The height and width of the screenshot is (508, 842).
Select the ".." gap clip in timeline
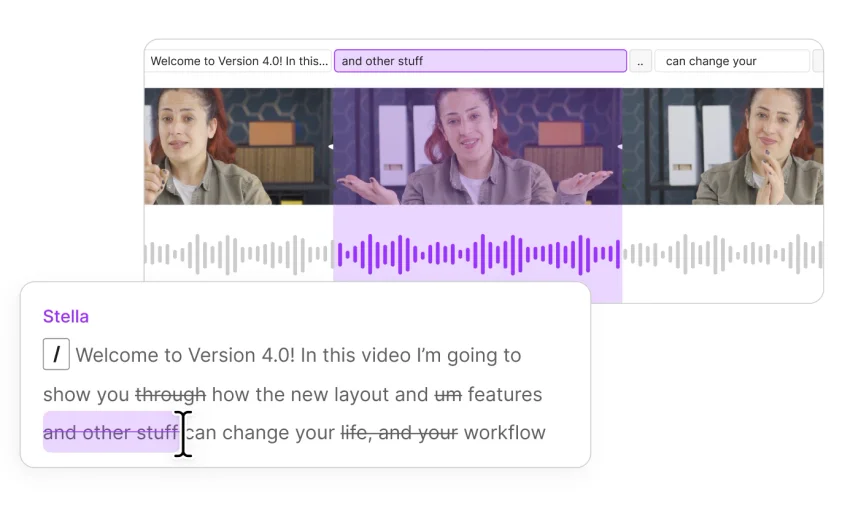(640, 61)
